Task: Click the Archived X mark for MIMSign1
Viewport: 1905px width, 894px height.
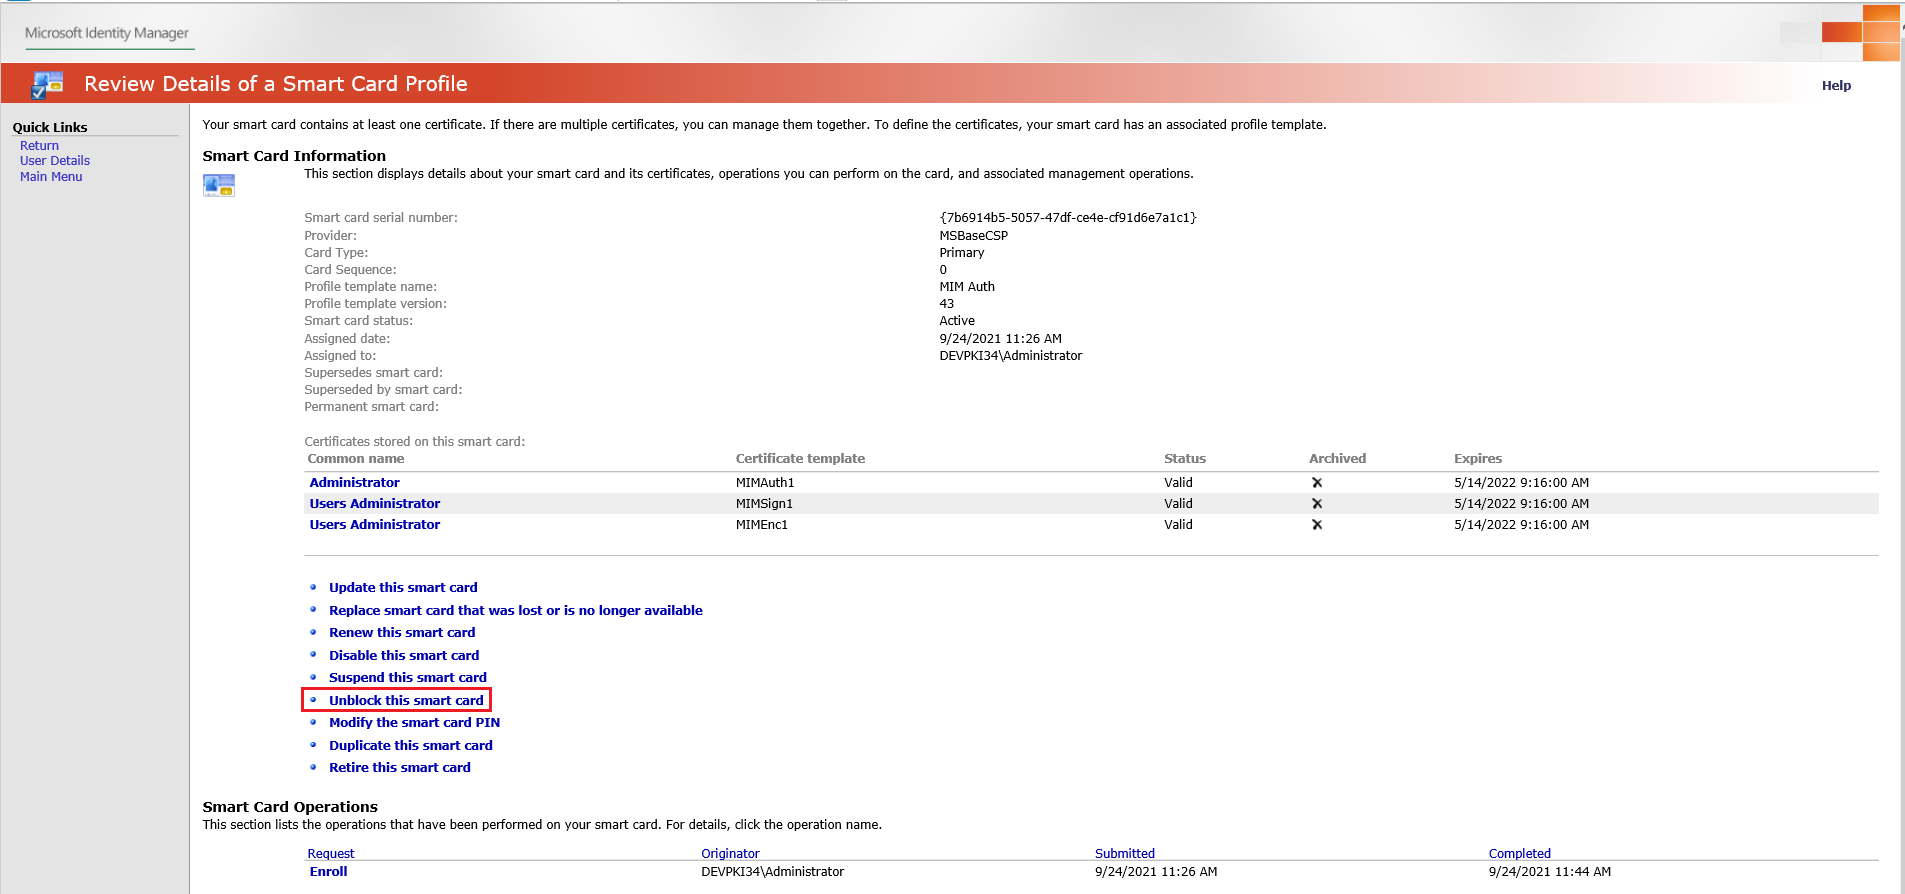Action: (1317, 504)
